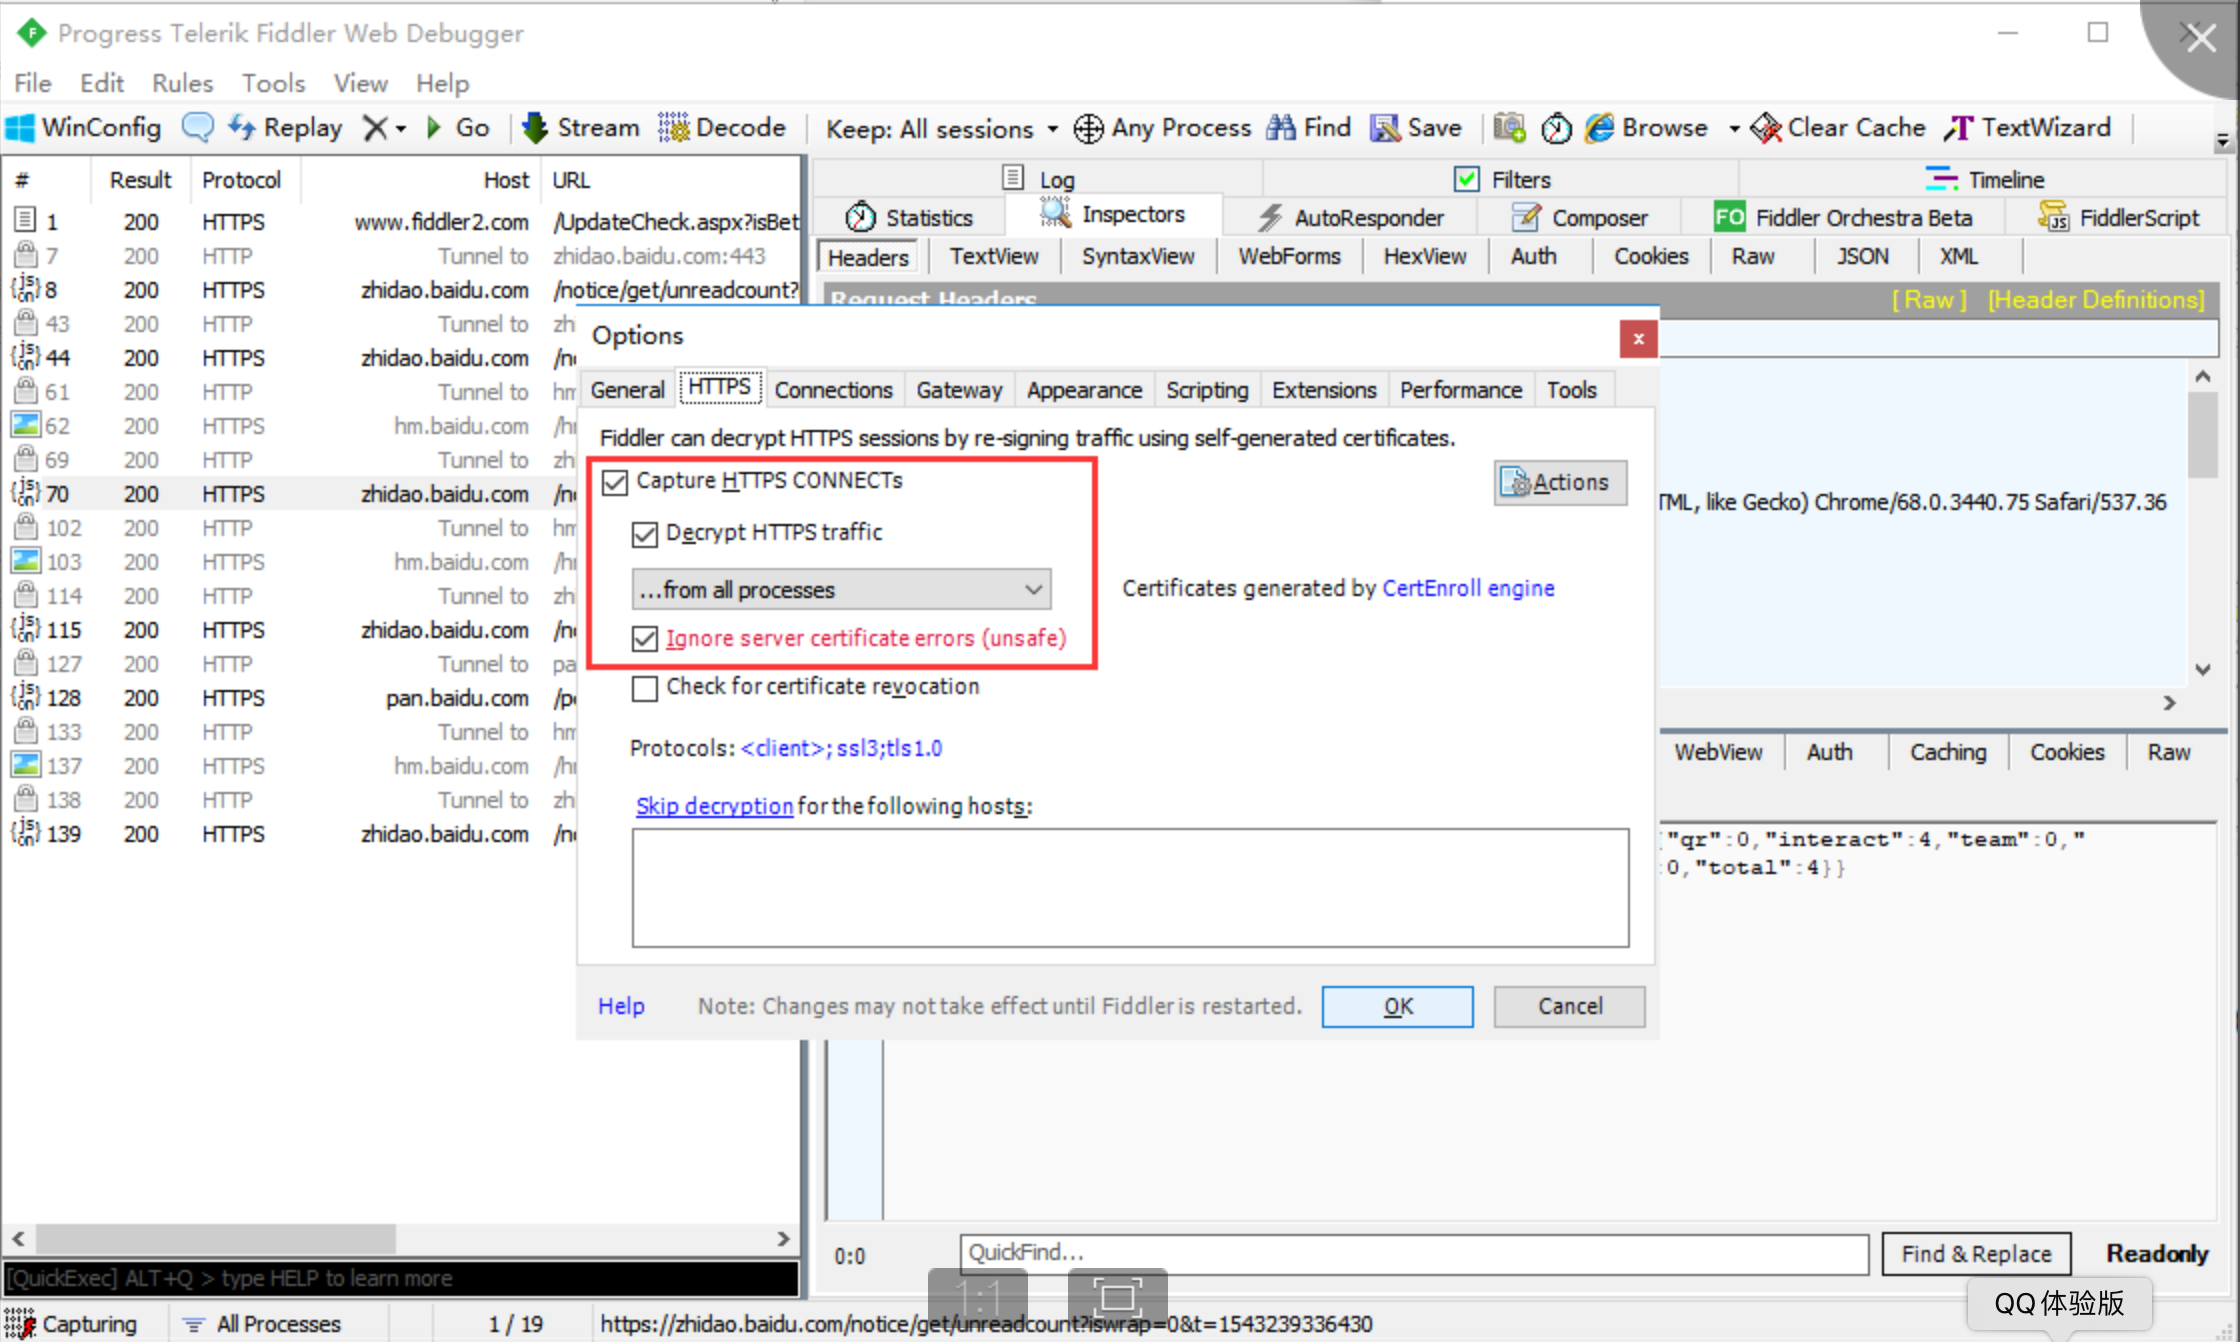Launch Browse with the IE icon
The image size is (2240, 1342).
pyautogui.click(x=1648, y=128)
